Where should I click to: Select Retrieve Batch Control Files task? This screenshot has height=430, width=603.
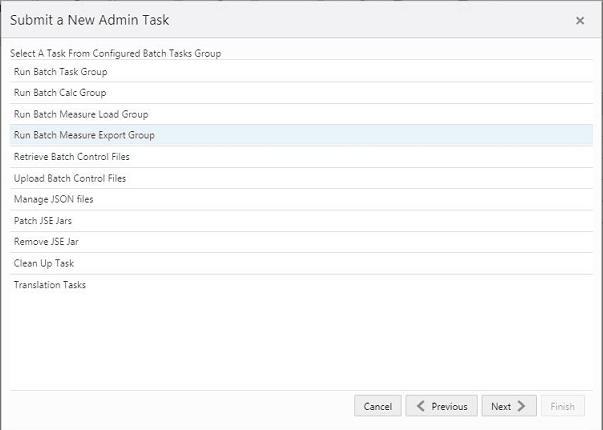coord(72,157)
